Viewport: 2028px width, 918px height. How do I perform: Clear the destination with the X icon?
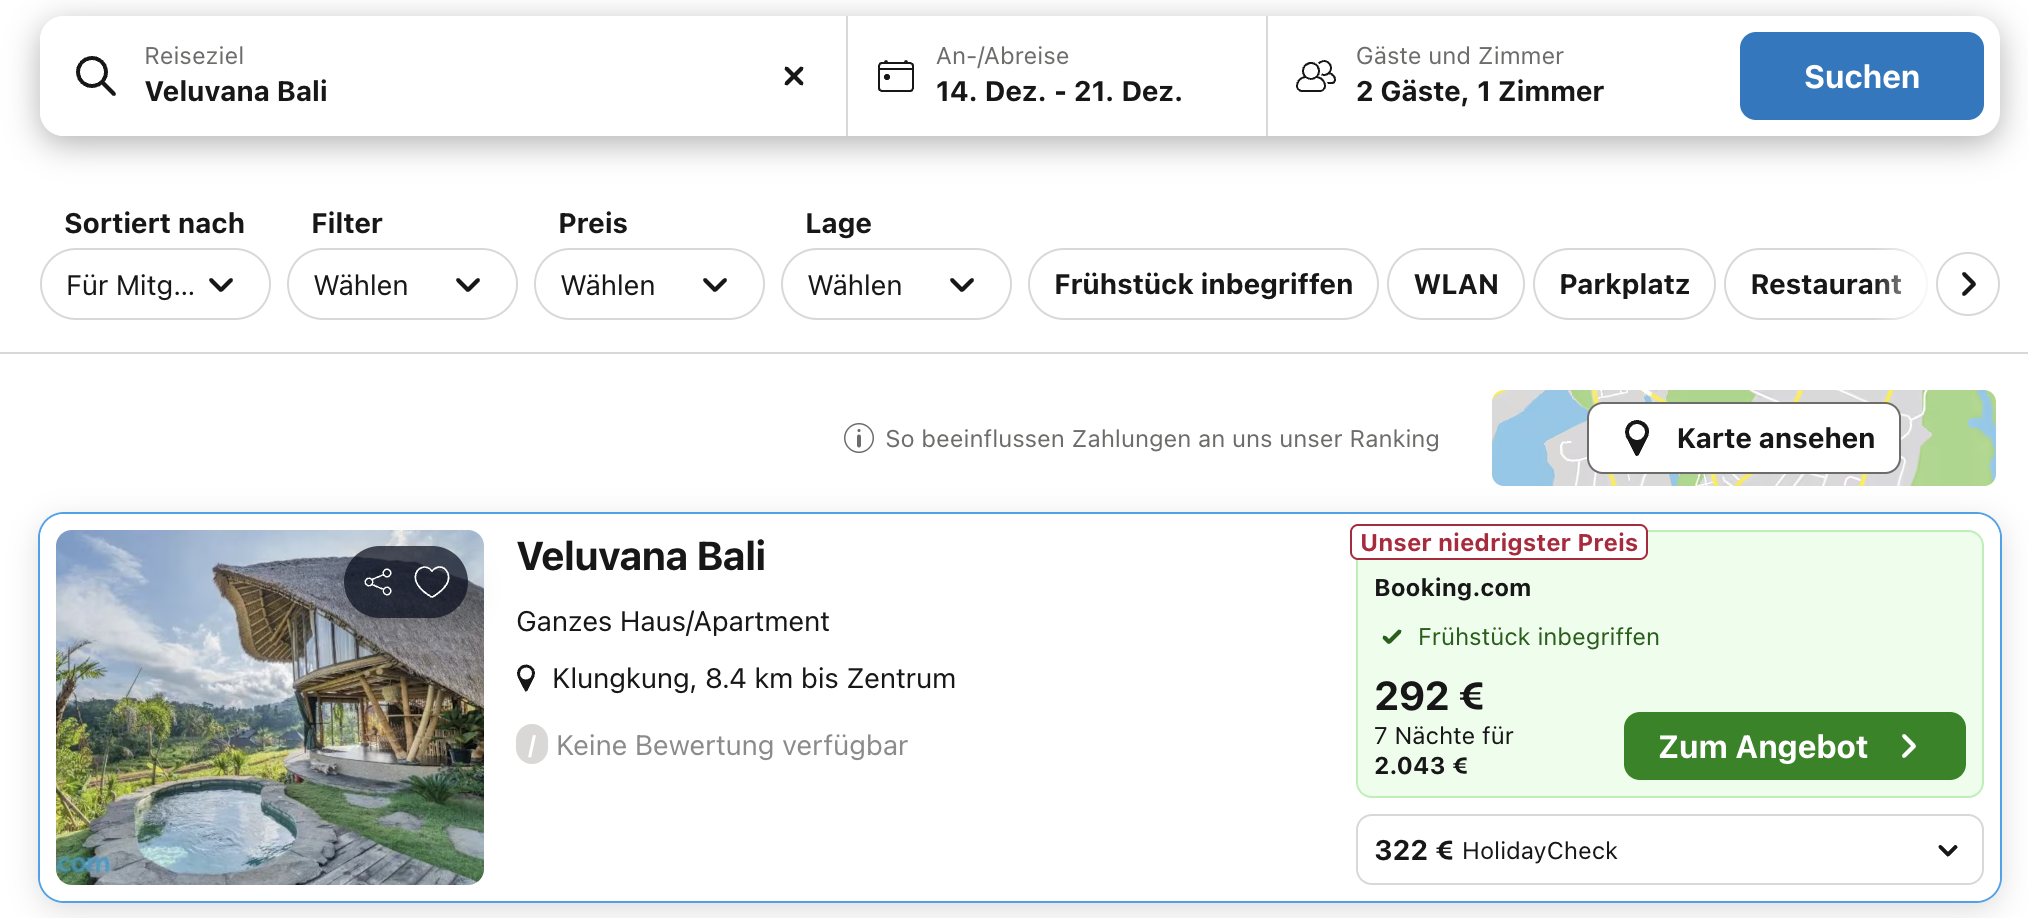pos(794,75)
